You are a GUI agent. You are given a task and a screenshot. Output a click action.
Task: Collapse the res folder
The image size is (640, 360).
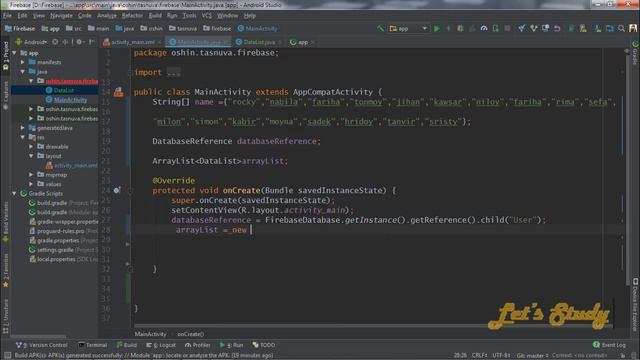pos(23,137)
